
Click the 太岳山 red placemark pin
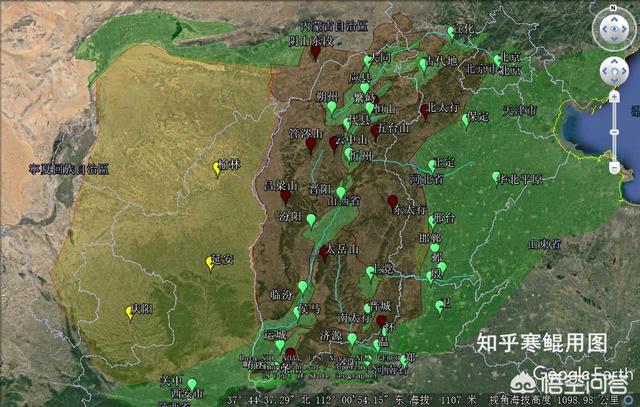[x=324, y=254]
